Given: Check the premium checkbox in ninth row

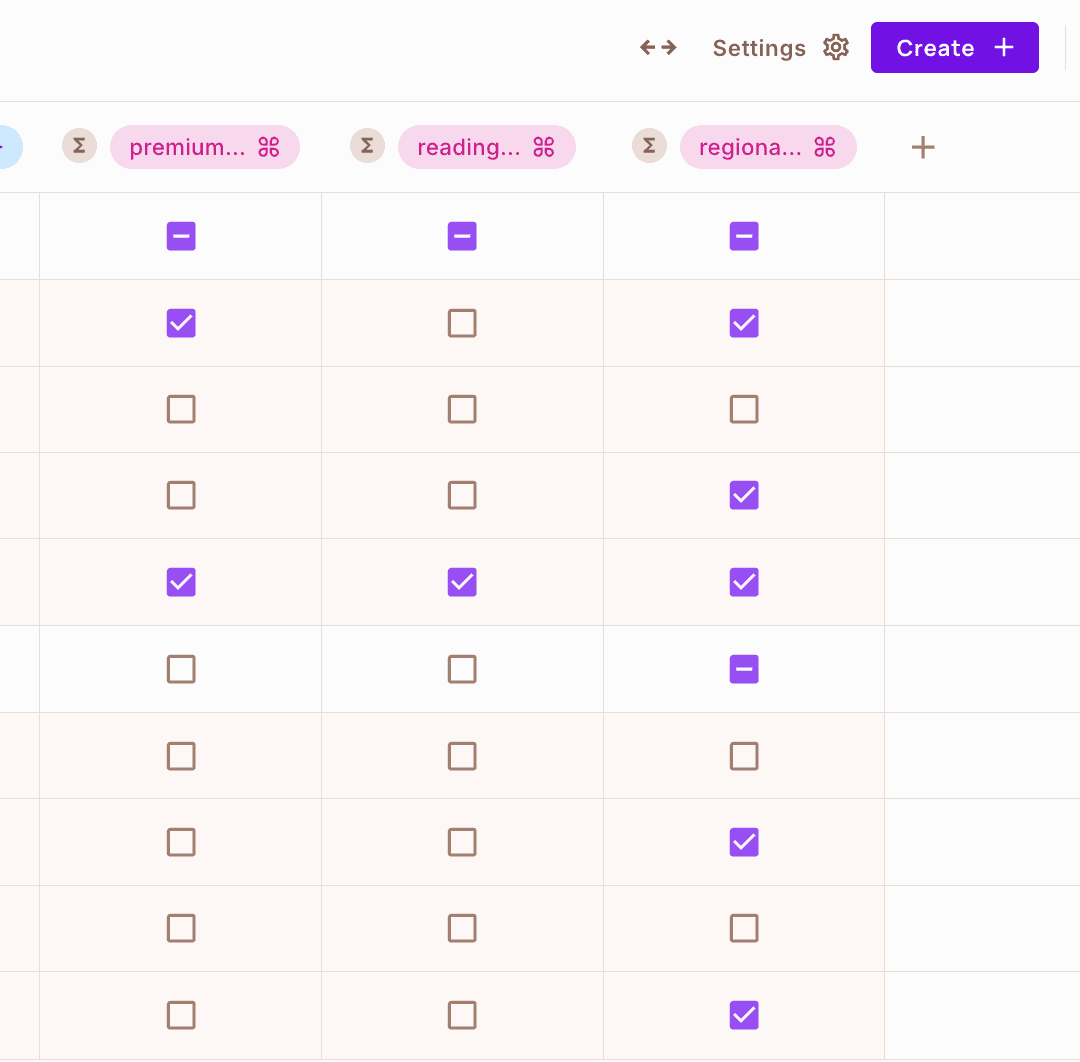Looking at the screenshot, I should pyautogui.click(x=181, y=928).
